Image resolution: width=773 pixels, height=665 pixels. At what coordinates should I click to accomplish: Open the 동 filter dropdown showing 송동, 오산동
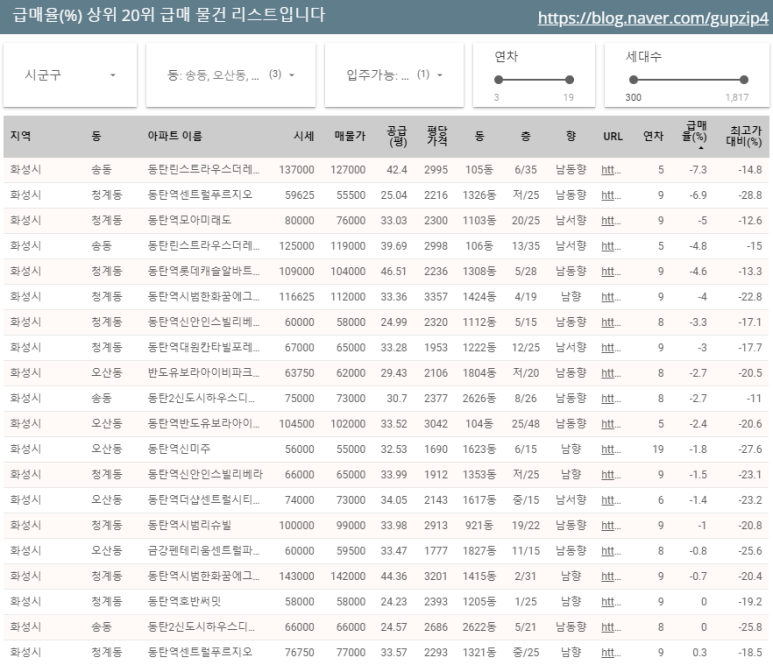point(231,75)
